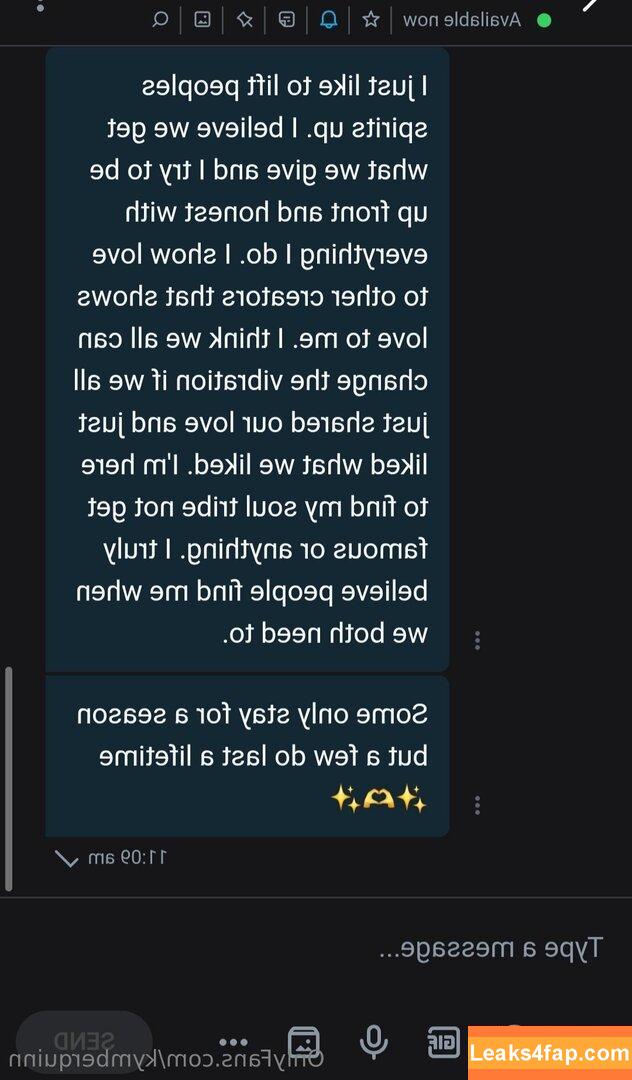Attach a photo with the image icon
This screenshot has width=632, height=1080.
[303, 1041]
